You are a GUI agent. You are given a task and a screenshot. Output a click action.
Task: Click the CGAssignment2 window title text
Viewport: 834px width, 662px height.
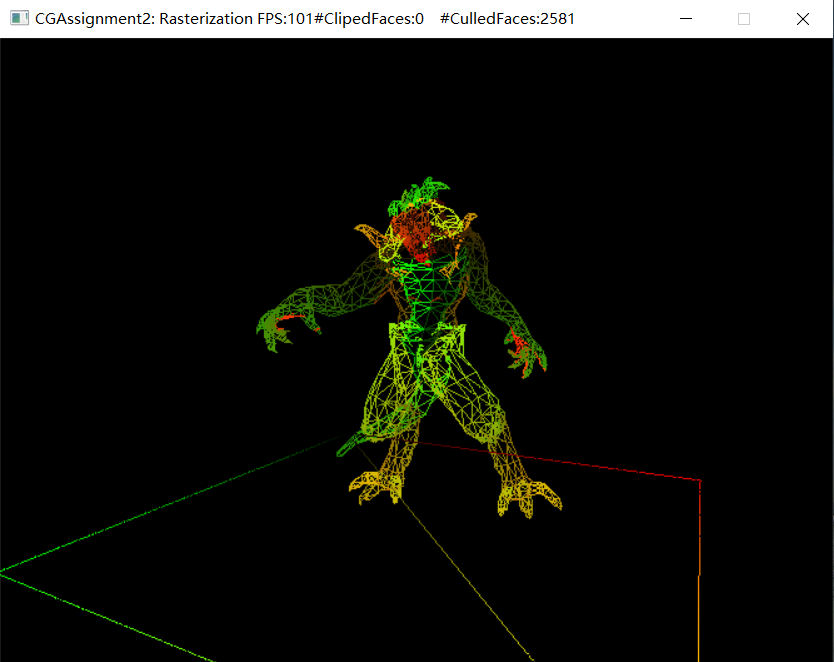pyautogui.click(x=305, y=19)
